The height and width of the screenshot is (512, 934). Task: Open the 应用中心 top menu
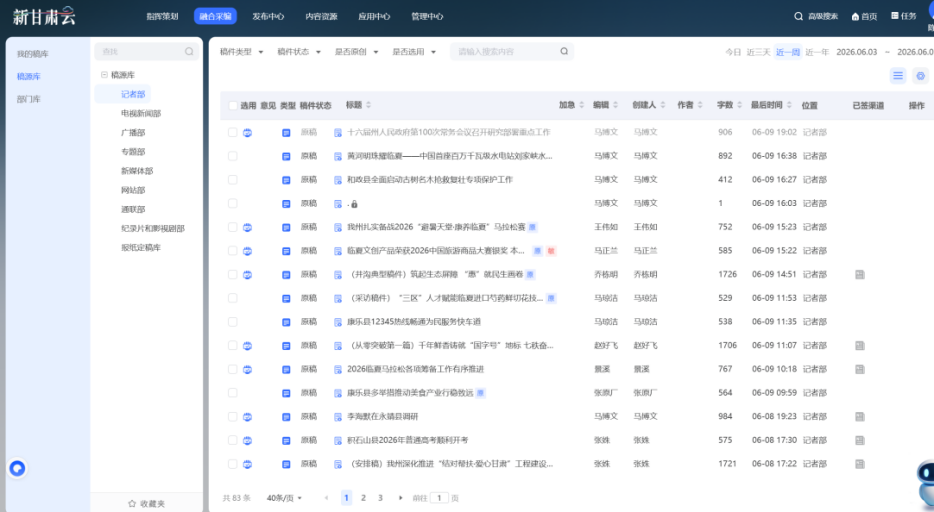point(374,17)
